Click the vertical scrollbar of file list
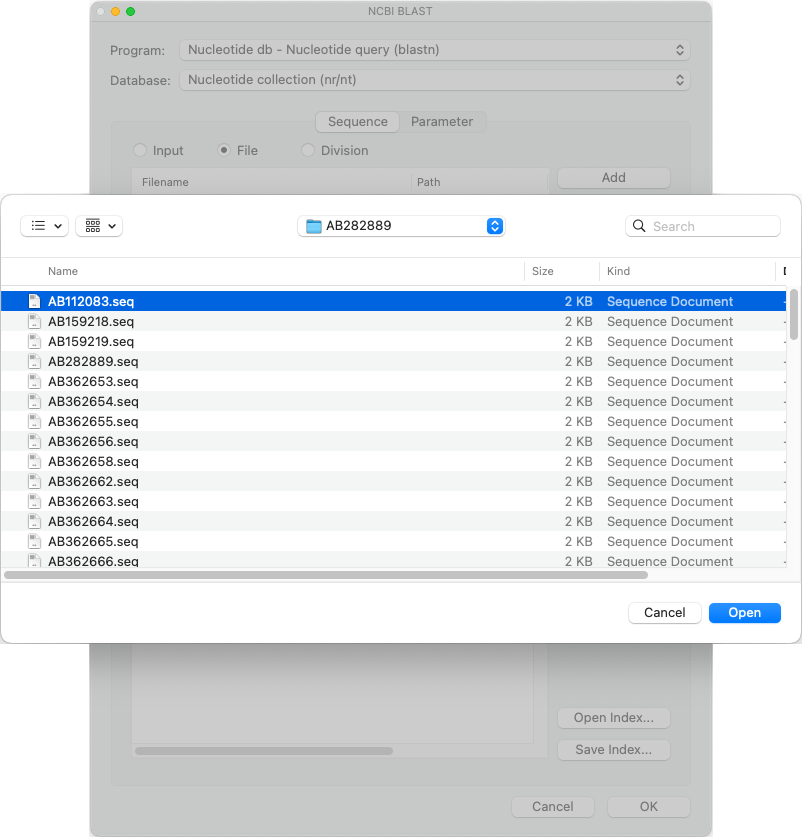This screenshot has width=802, height=837. pos(794,315)
